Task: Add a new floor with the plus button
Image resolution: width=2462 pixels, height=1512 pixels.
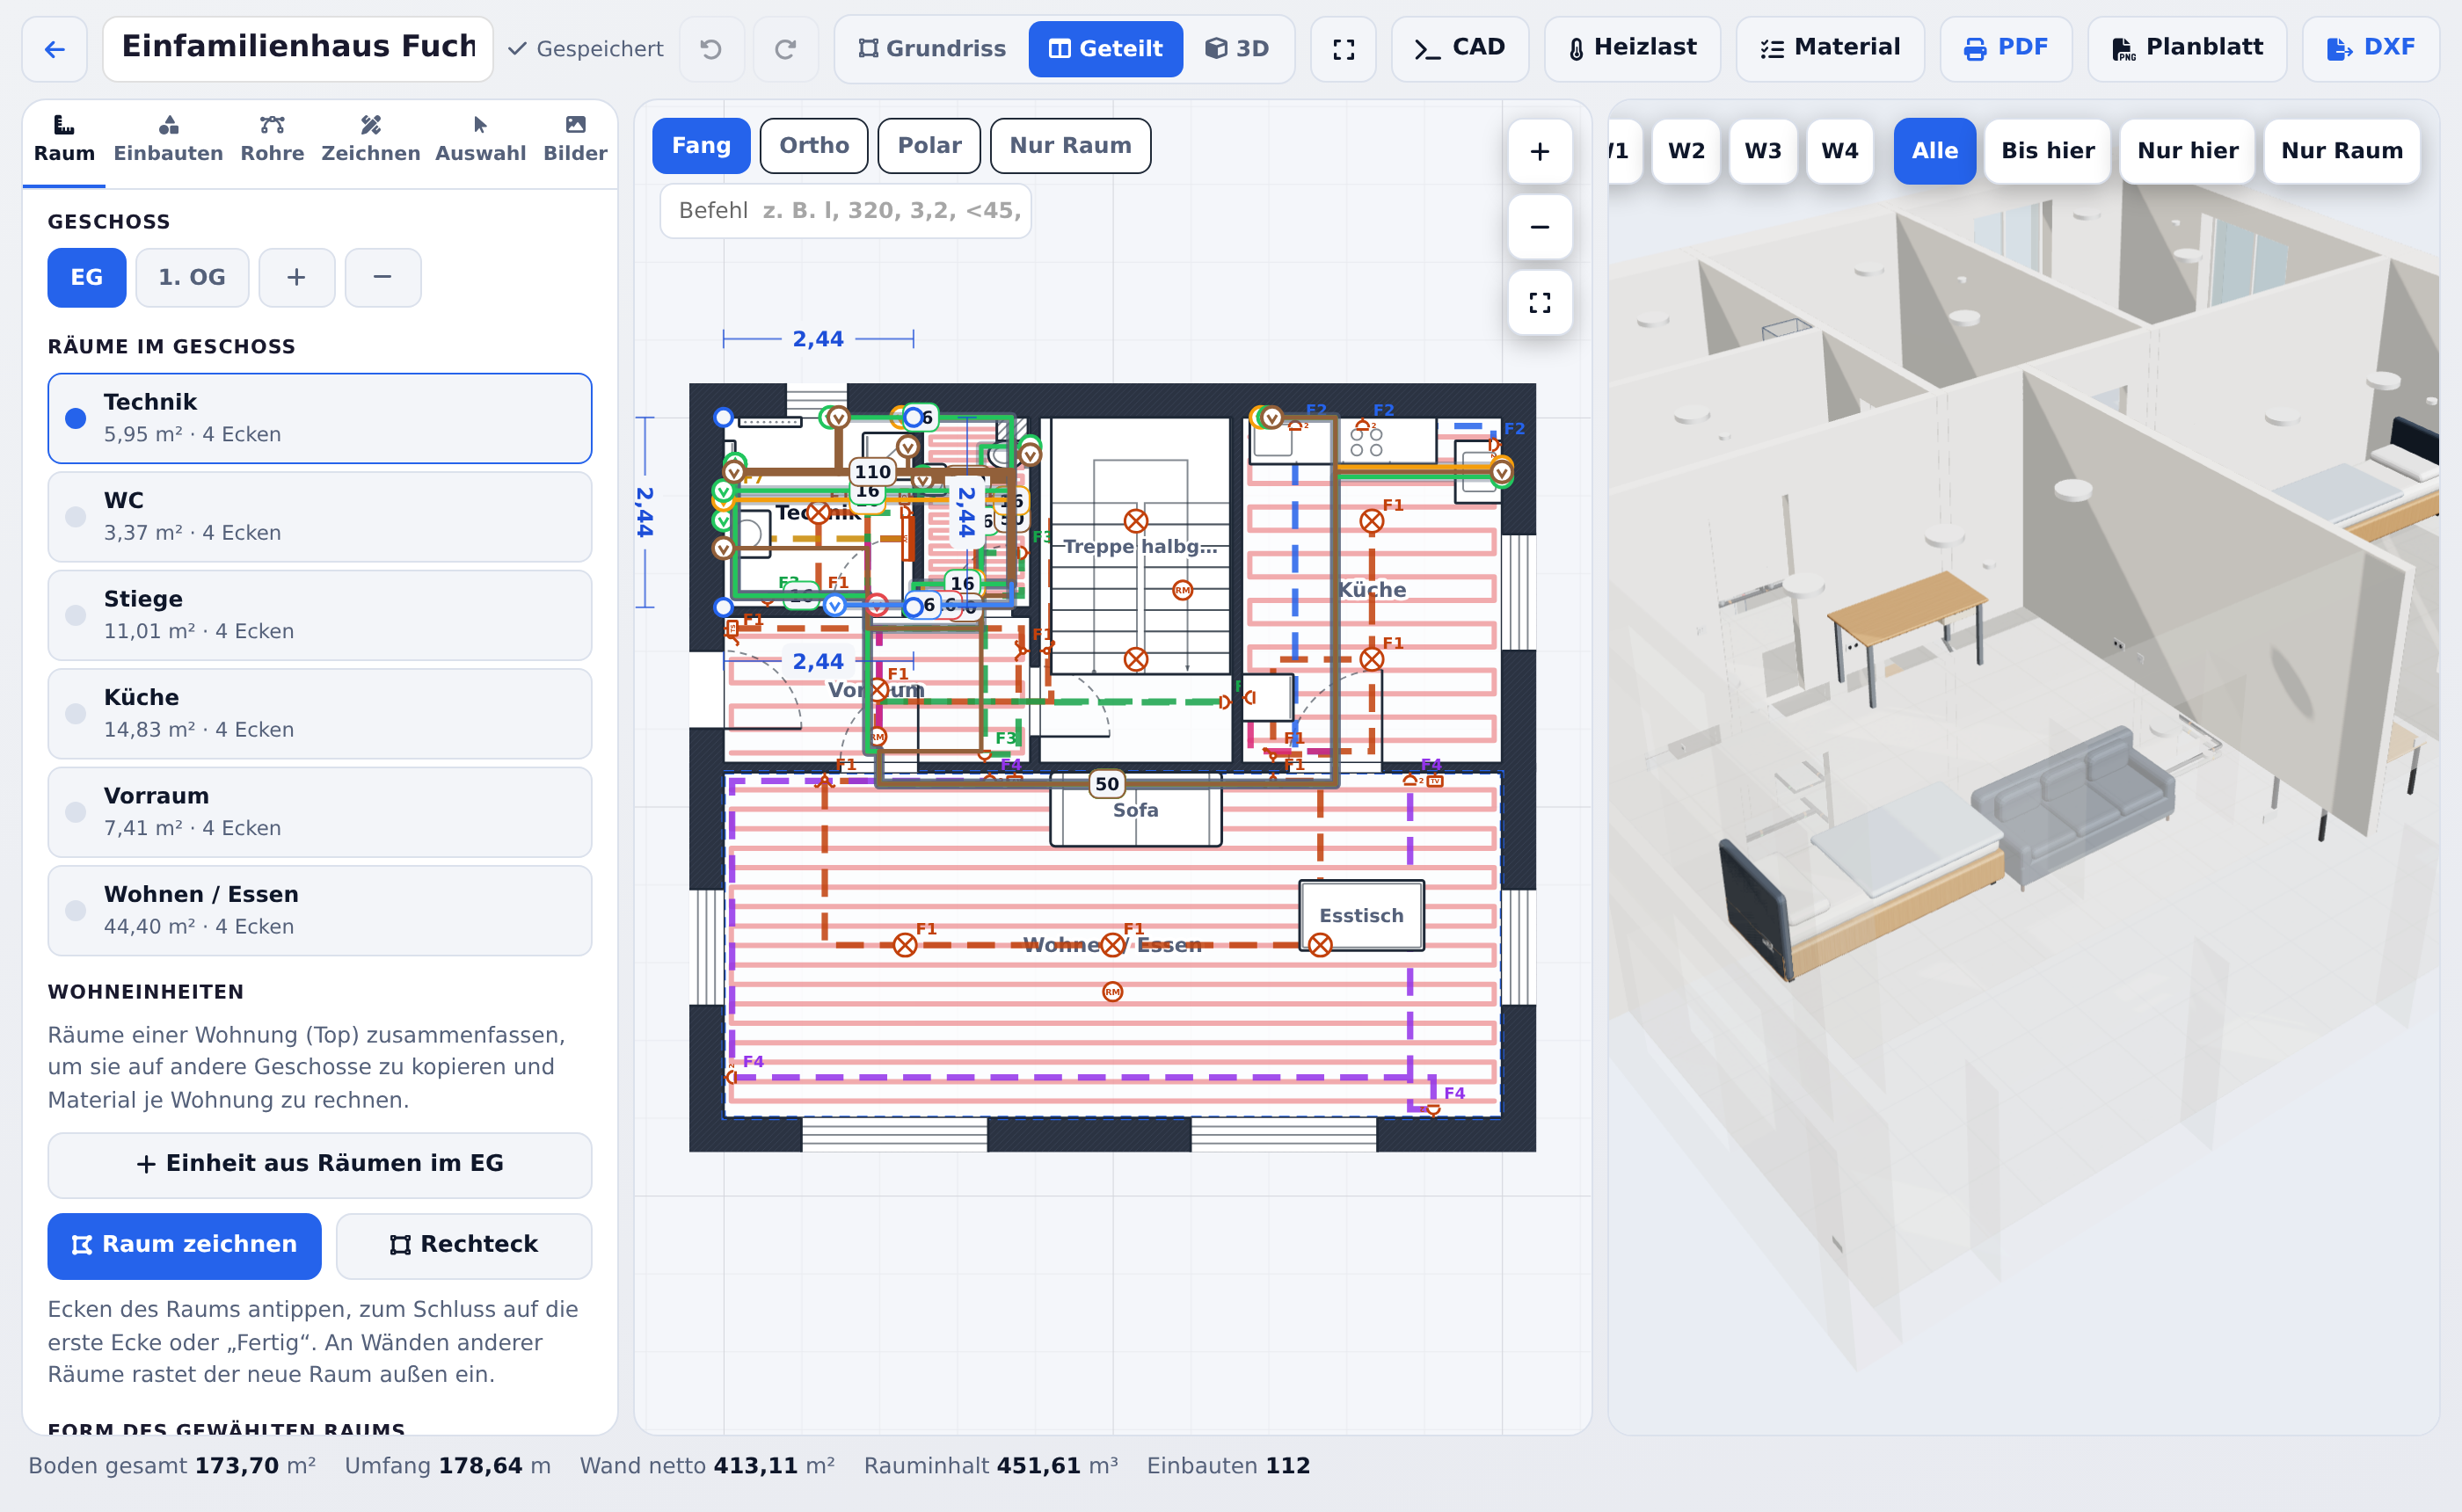Action: click(x=296, y=277)
